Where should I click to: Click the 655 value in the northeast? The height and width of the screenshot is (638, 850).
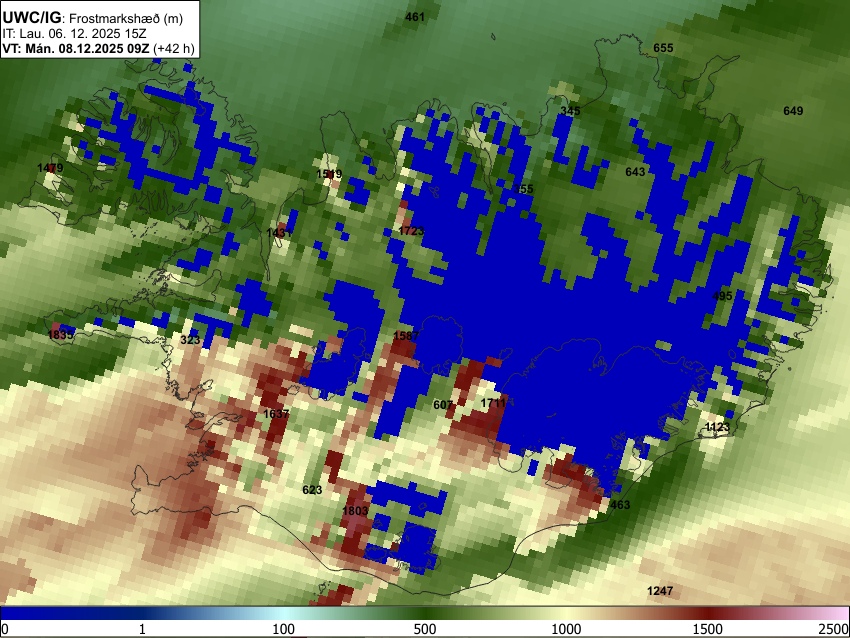[x=663, y=48]
